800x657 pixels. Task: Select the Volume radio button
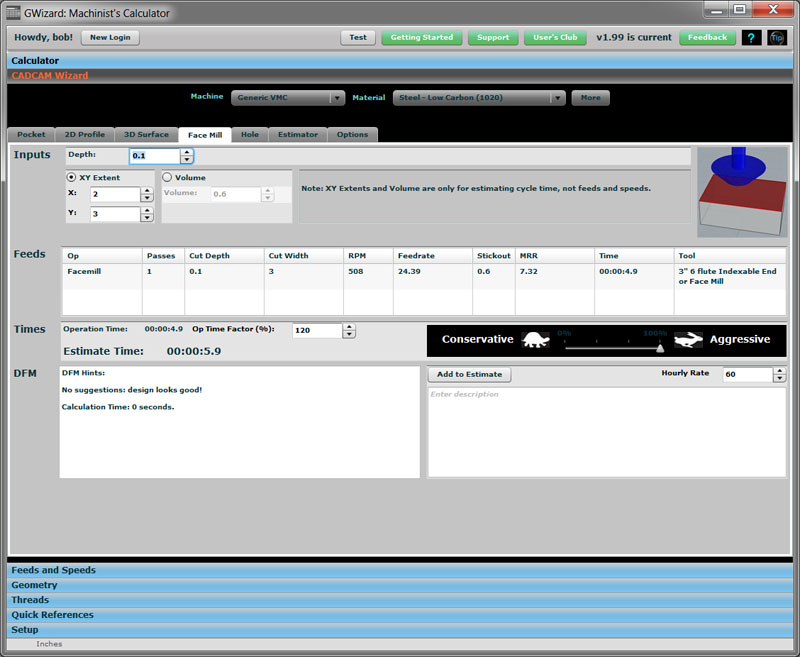click(167, 177)
